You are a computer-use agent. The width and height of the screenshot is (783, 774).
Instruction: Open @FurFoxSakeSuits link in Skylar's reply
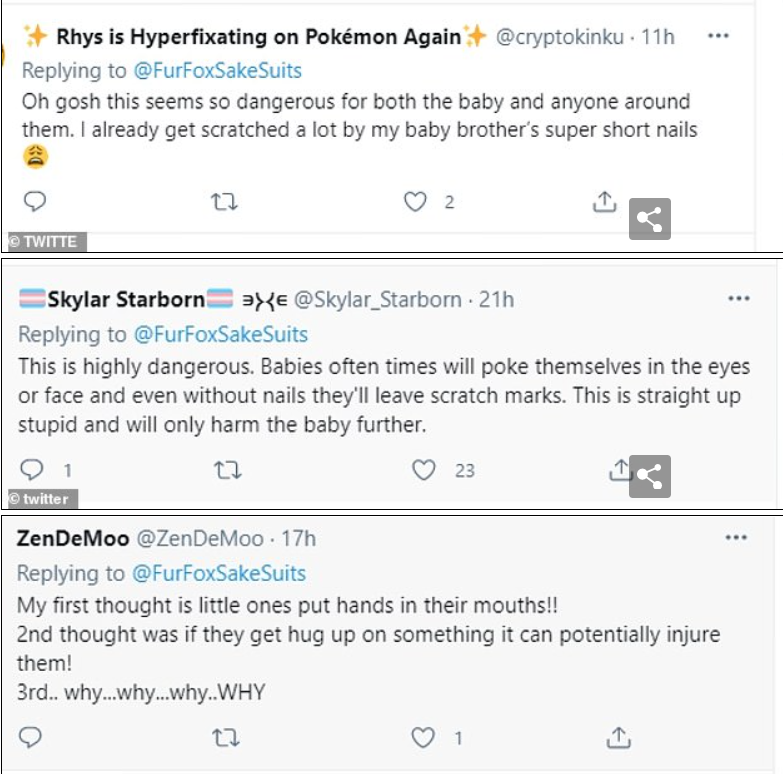click(220, 334)
